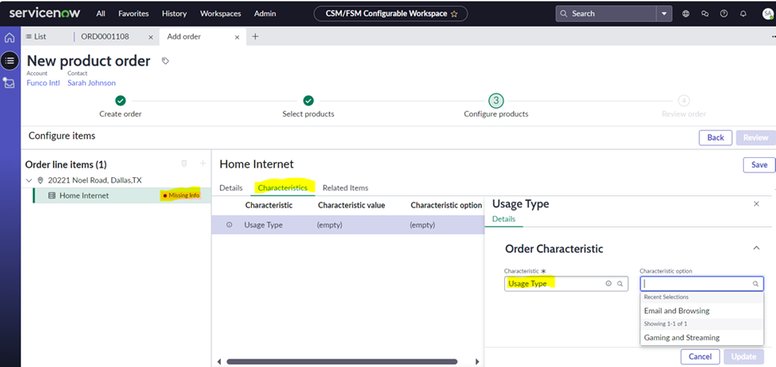The image size is (776, 367).
Task: Click search magnifier in Characteristic option field
Action: point(755,284)
